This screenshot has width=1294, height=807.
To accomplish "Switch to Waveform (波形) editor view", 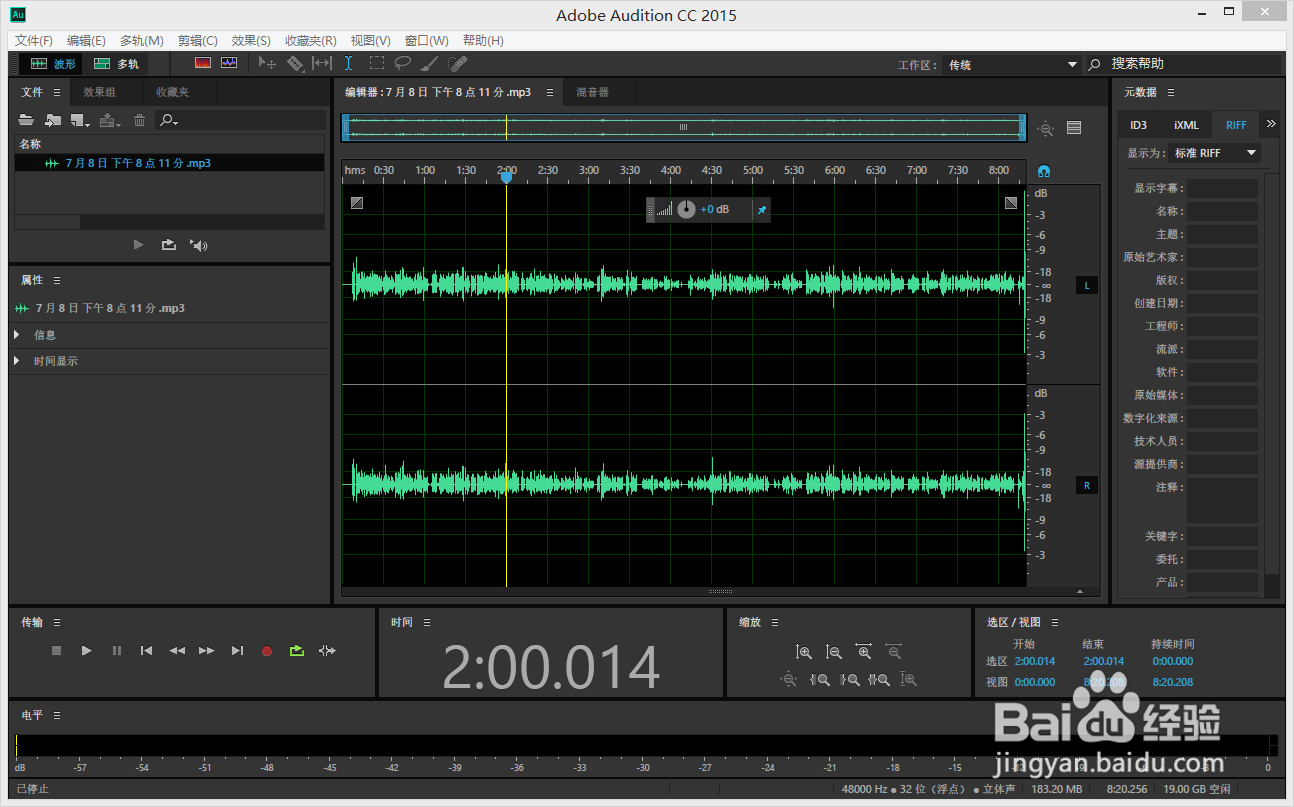I will 52,63.
